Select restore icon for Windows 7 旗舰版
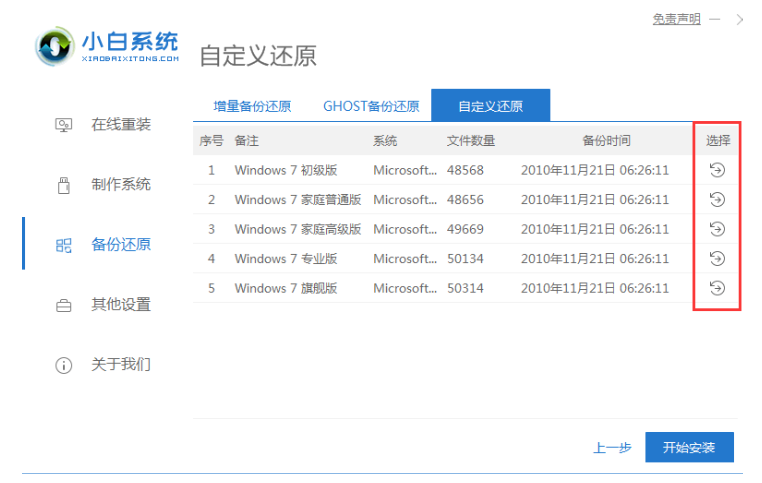 coord(717,288)
